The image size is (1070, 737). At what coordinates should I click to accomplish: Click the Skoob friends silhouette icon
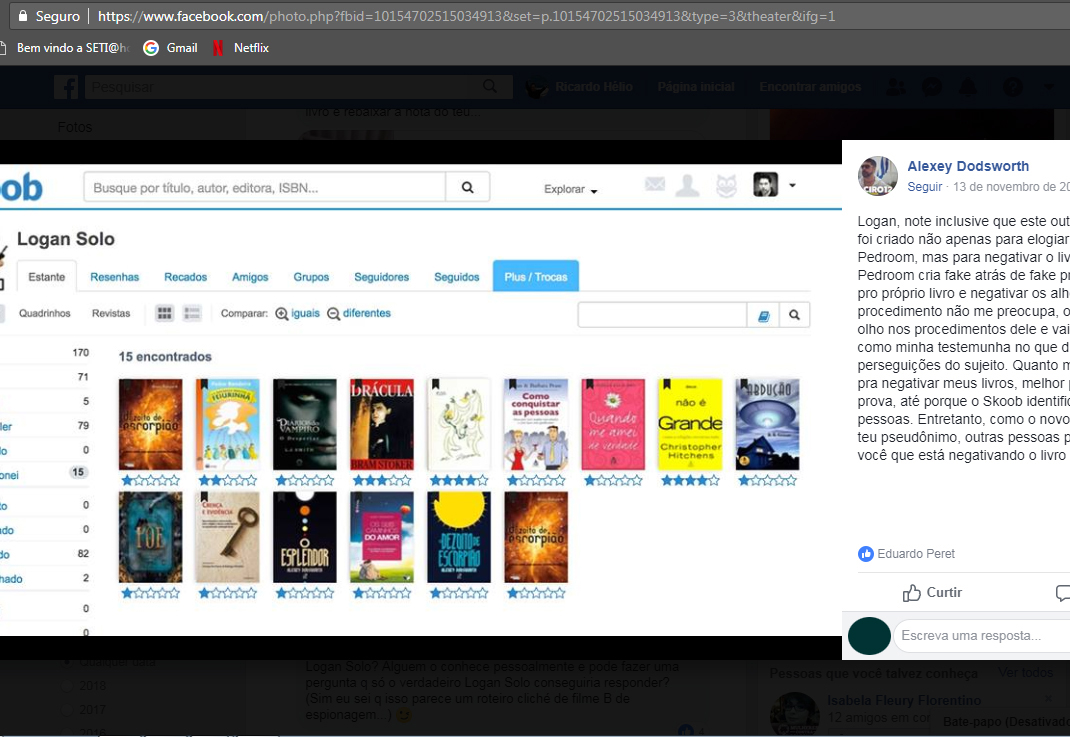coord(687,186)
